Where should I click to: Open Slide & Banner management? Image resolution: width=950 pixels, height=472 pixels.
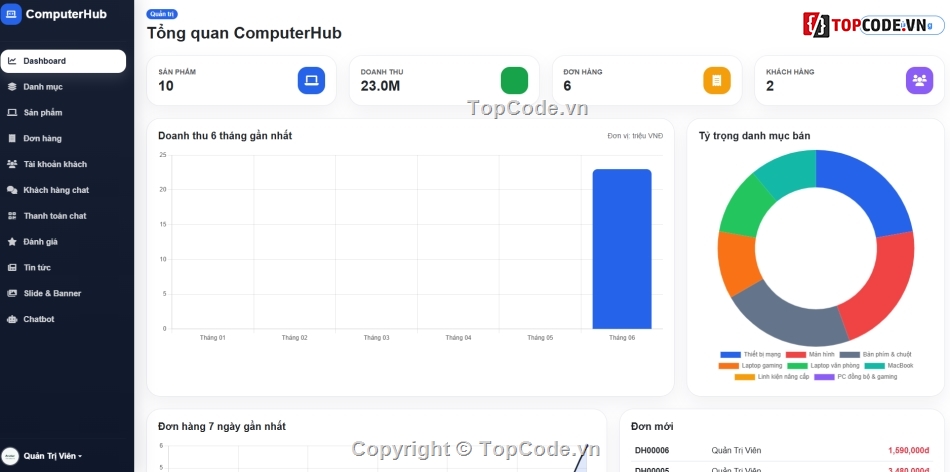[x=64, y=293]
